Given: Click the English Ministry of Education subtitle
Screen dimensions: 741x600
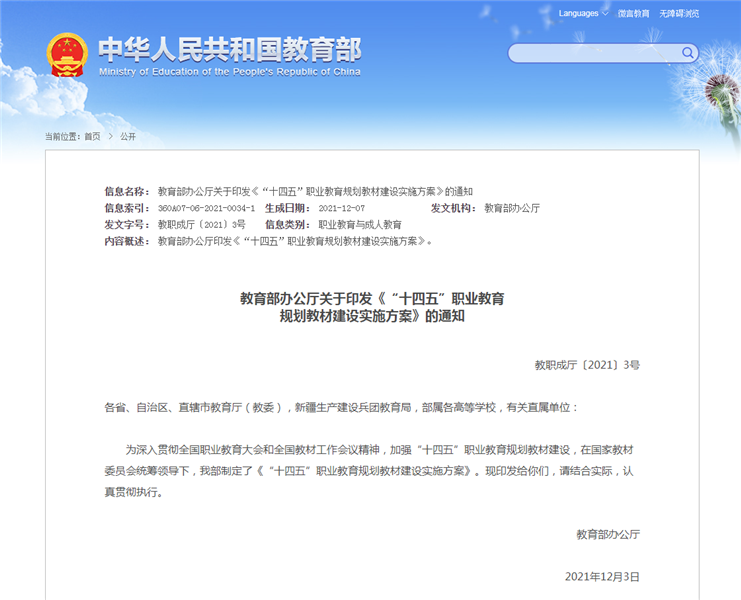Looking at the screenshot, I should [x=230, y=72].
